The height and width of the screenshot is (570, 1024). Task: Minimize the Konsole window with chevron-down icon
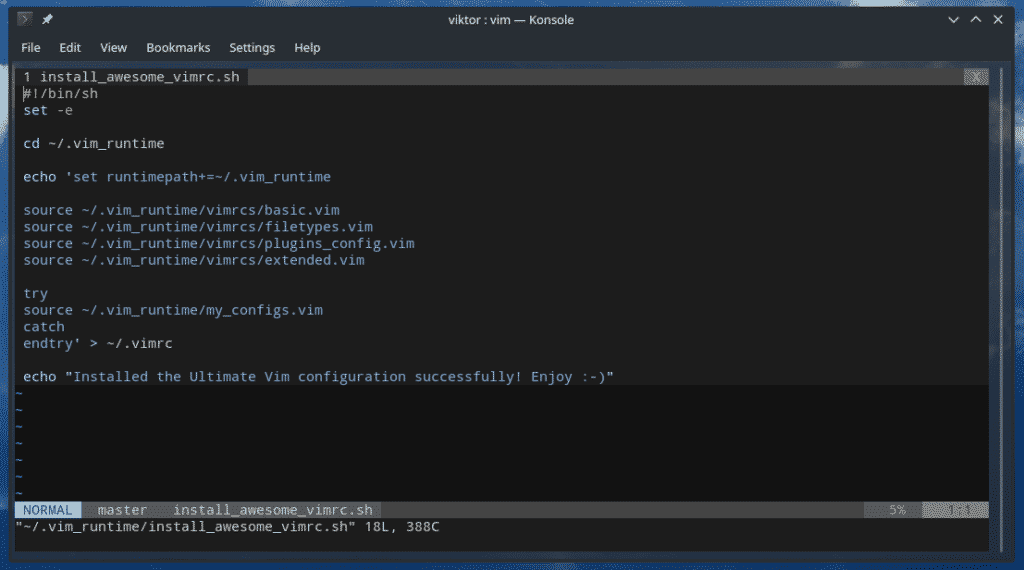click(953, 20)
